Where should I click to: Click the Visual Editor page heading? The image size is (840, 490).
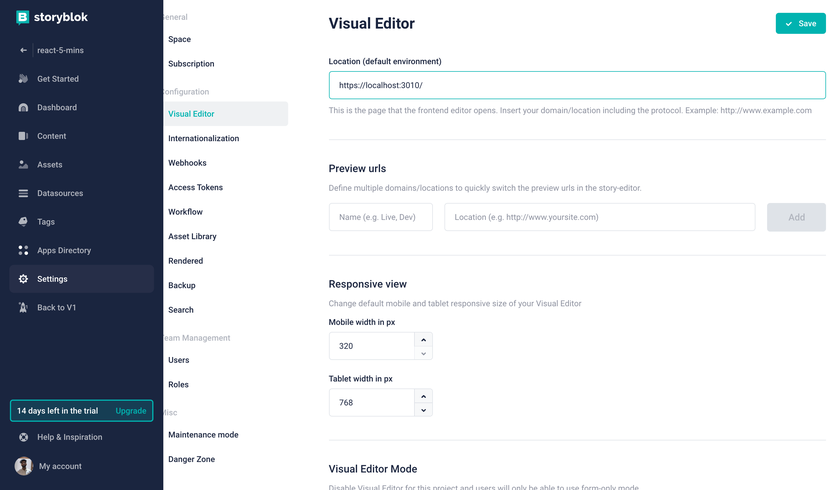(x=371, y=24)
